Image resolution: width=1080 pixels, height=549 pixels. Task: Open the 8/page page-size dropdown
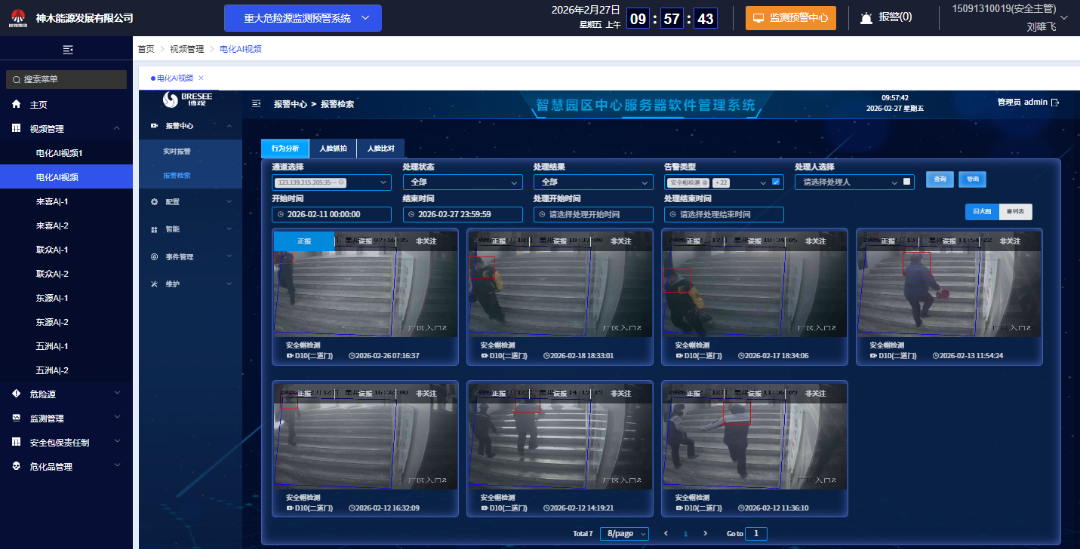(x=625, y=534)
